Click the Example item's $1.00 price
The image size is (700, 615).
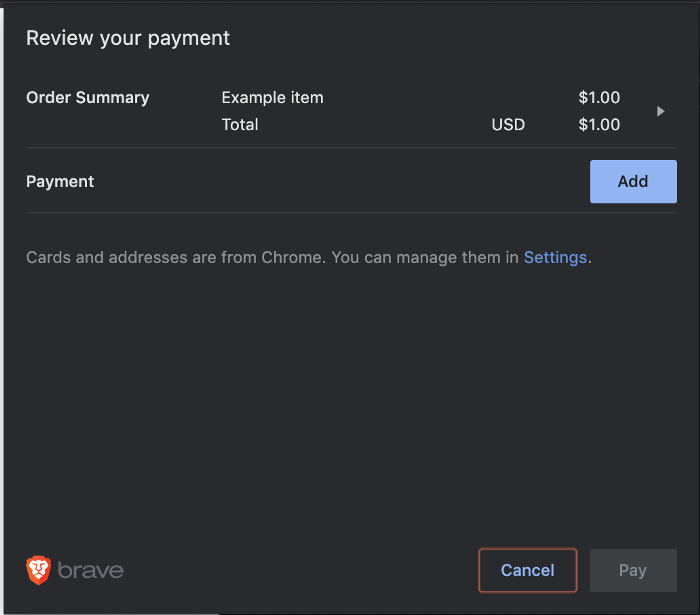click(599, 98)
